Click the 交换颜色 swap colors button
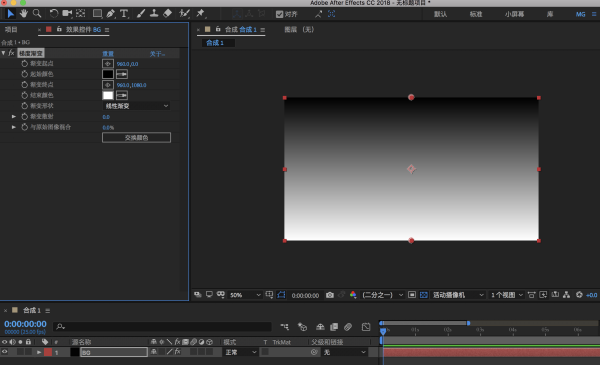 point(136,138)
